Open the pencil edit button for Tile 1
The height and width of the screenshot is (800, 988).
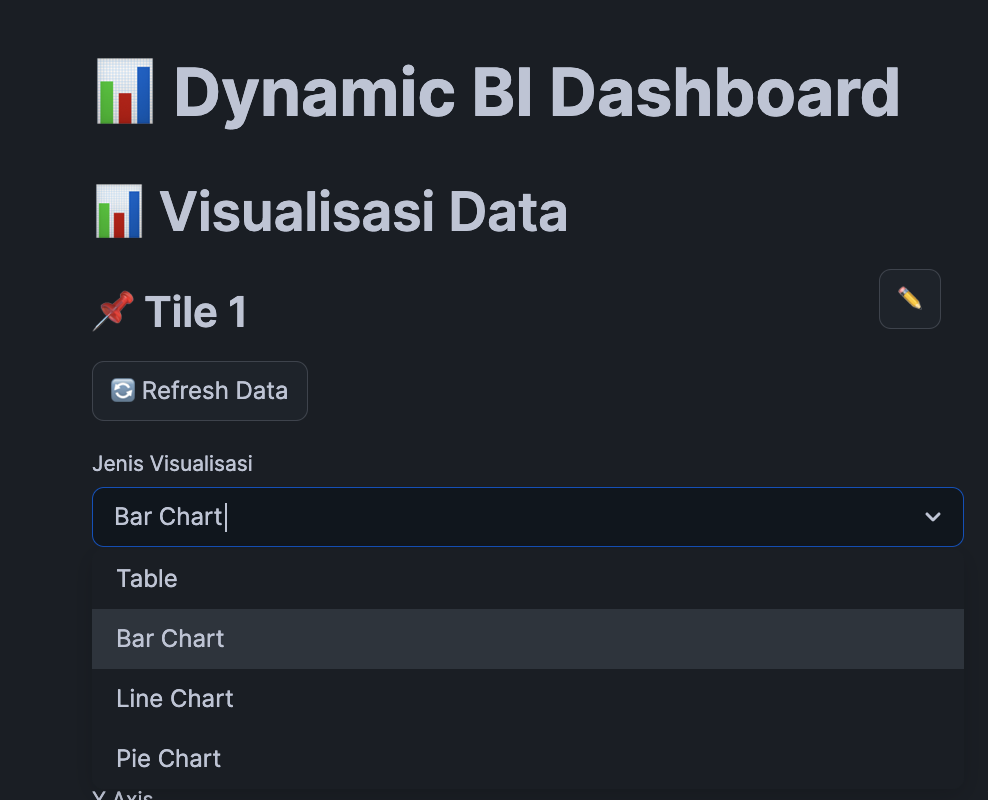coord(909,299)
